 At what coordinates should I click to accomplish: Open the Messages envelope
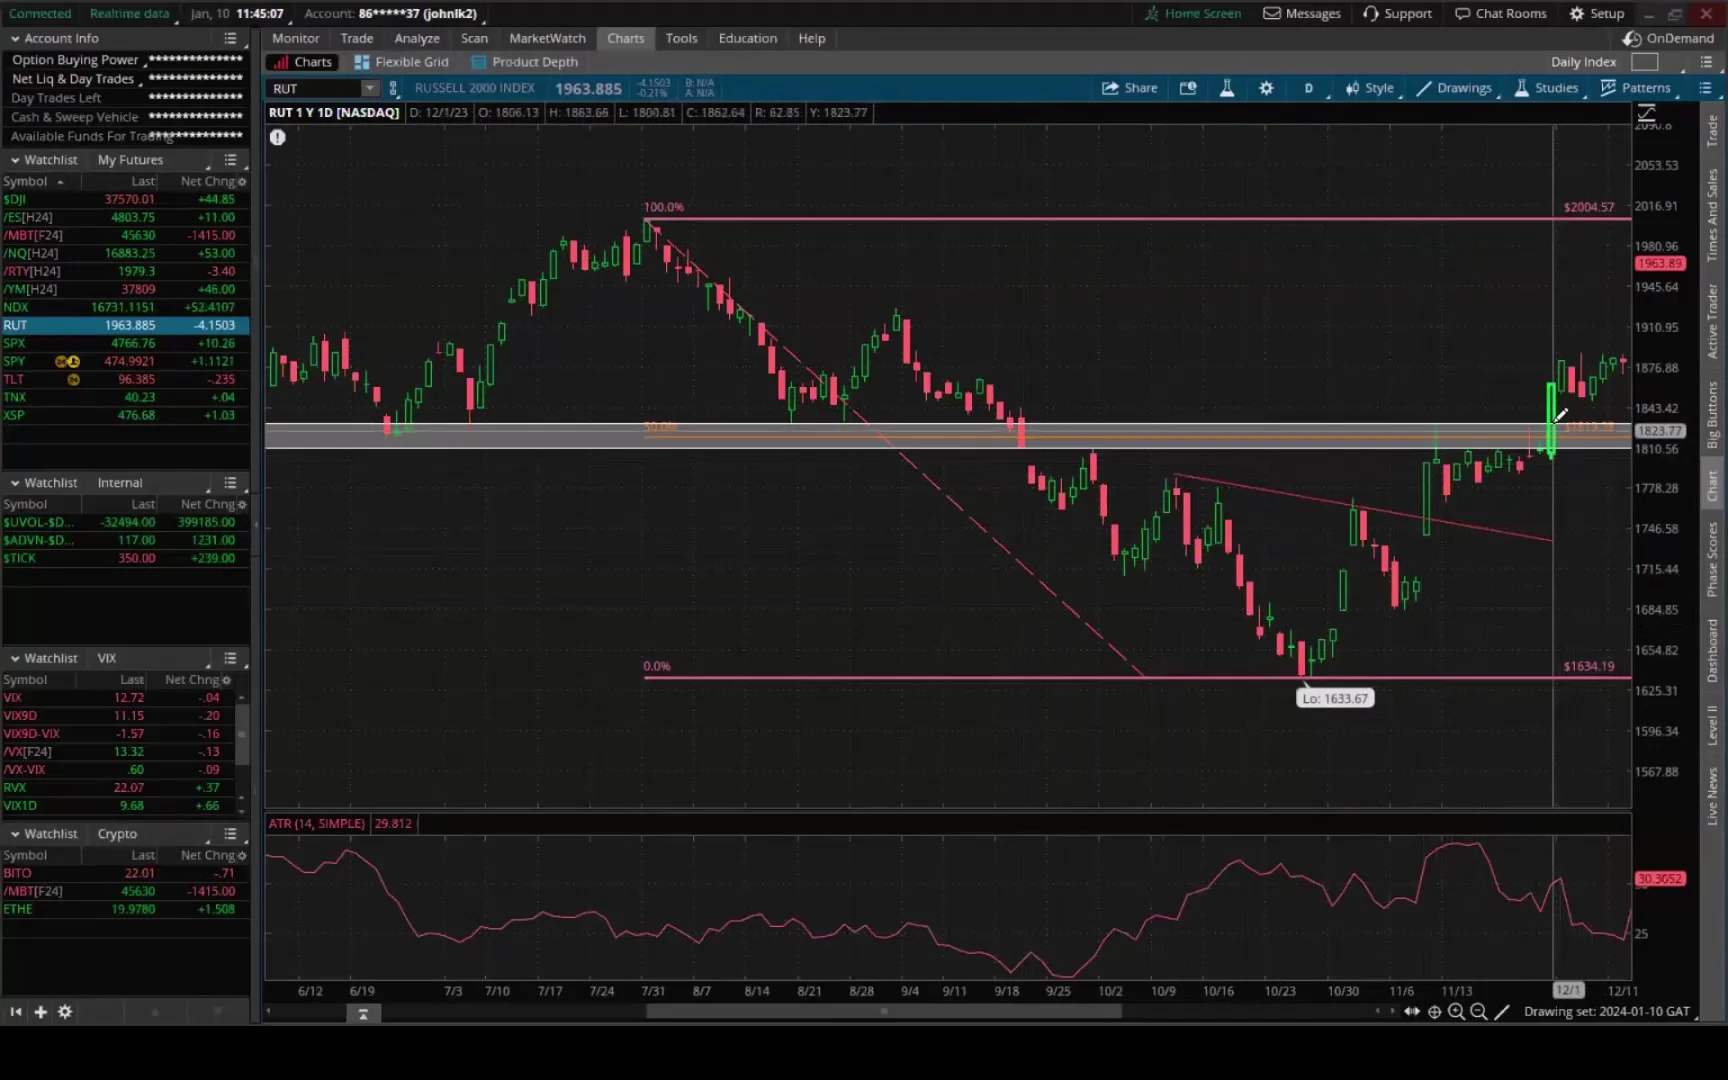tap(1302, 14)
